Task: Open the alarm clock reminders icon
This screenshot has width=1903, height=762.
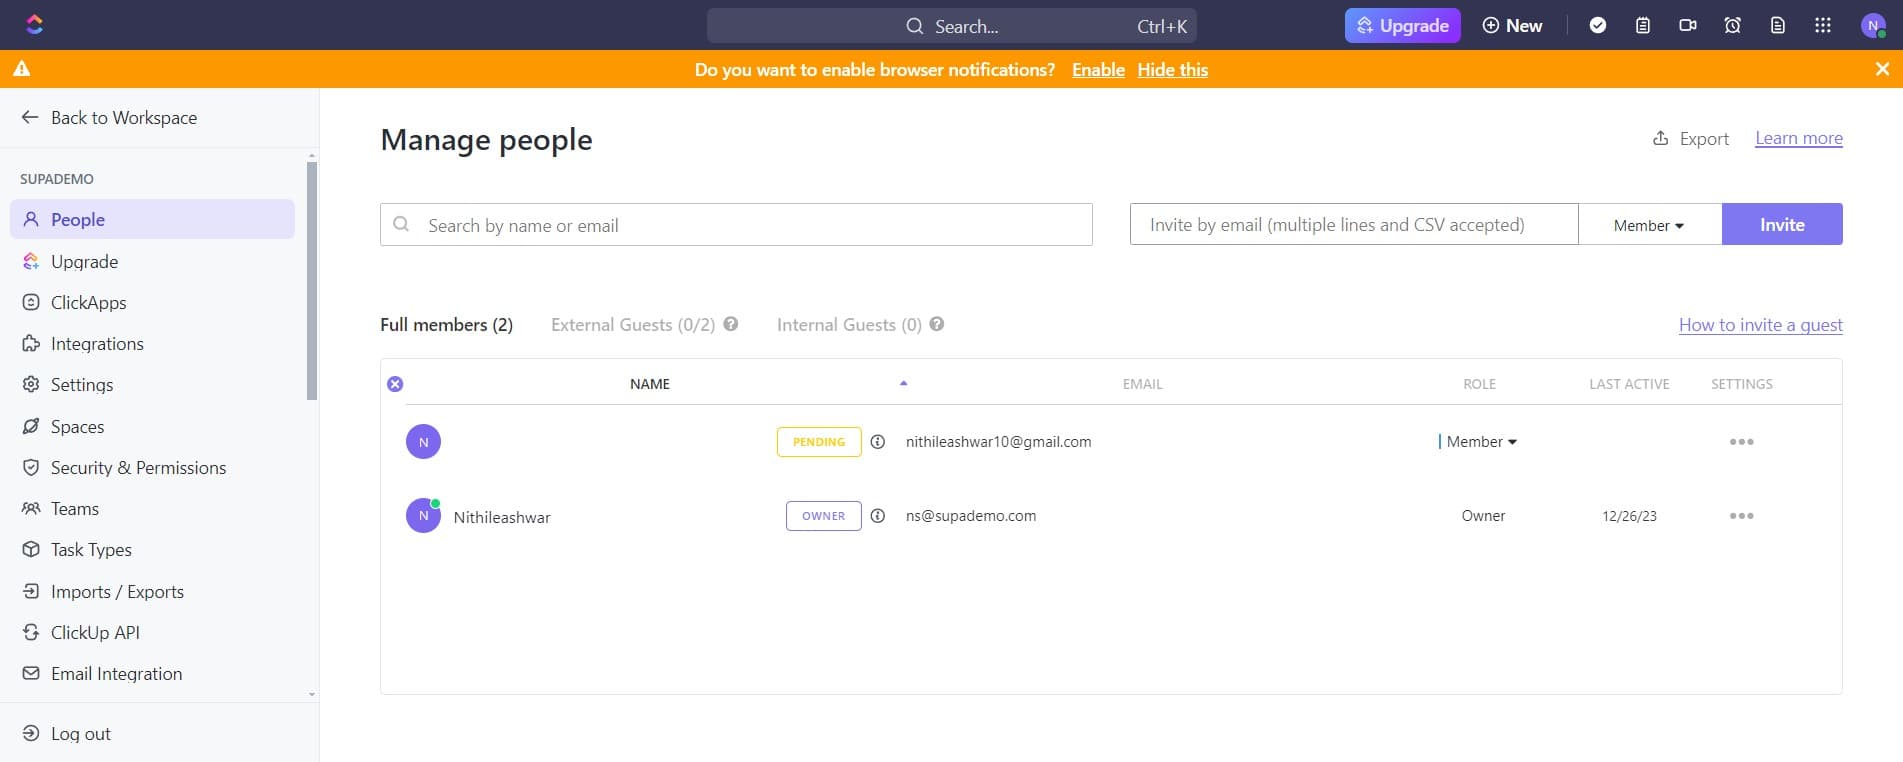Action: point(1733,26)
